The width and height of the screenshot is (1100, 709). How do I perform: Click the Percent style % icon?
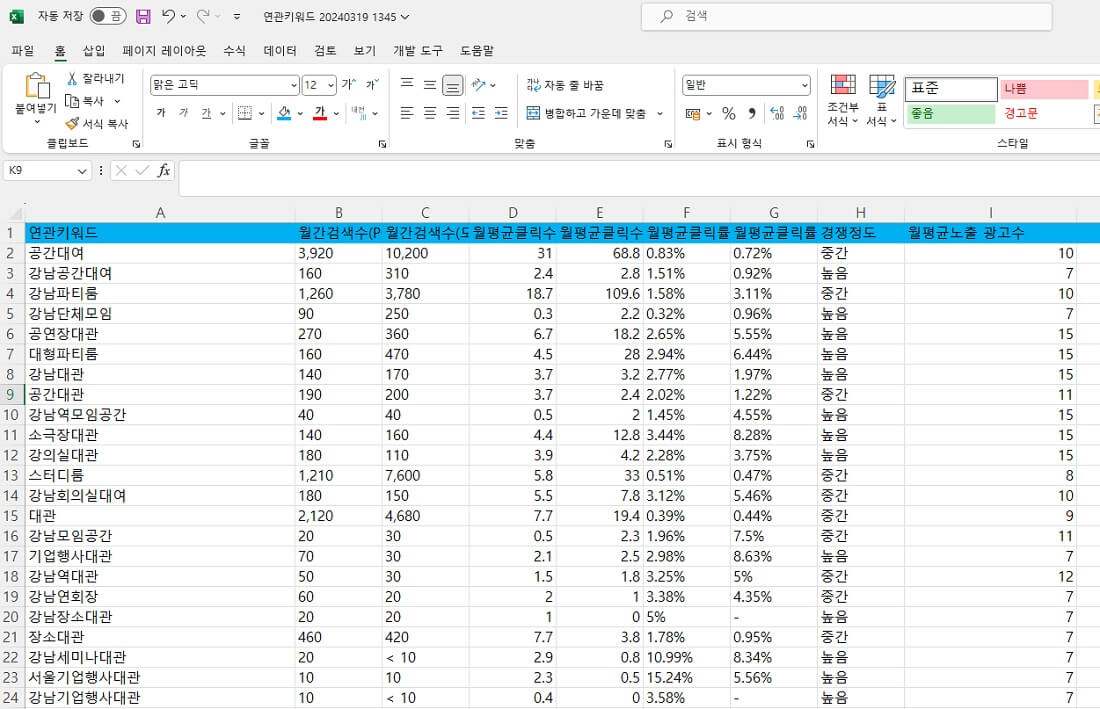click(729, 113)
